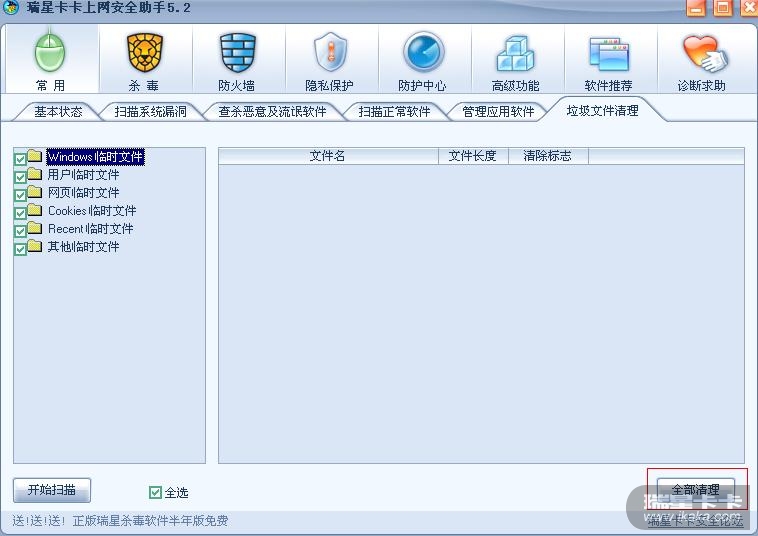
Task: Sort by the 文件名 column header
Action: click(x=328, y=156)
